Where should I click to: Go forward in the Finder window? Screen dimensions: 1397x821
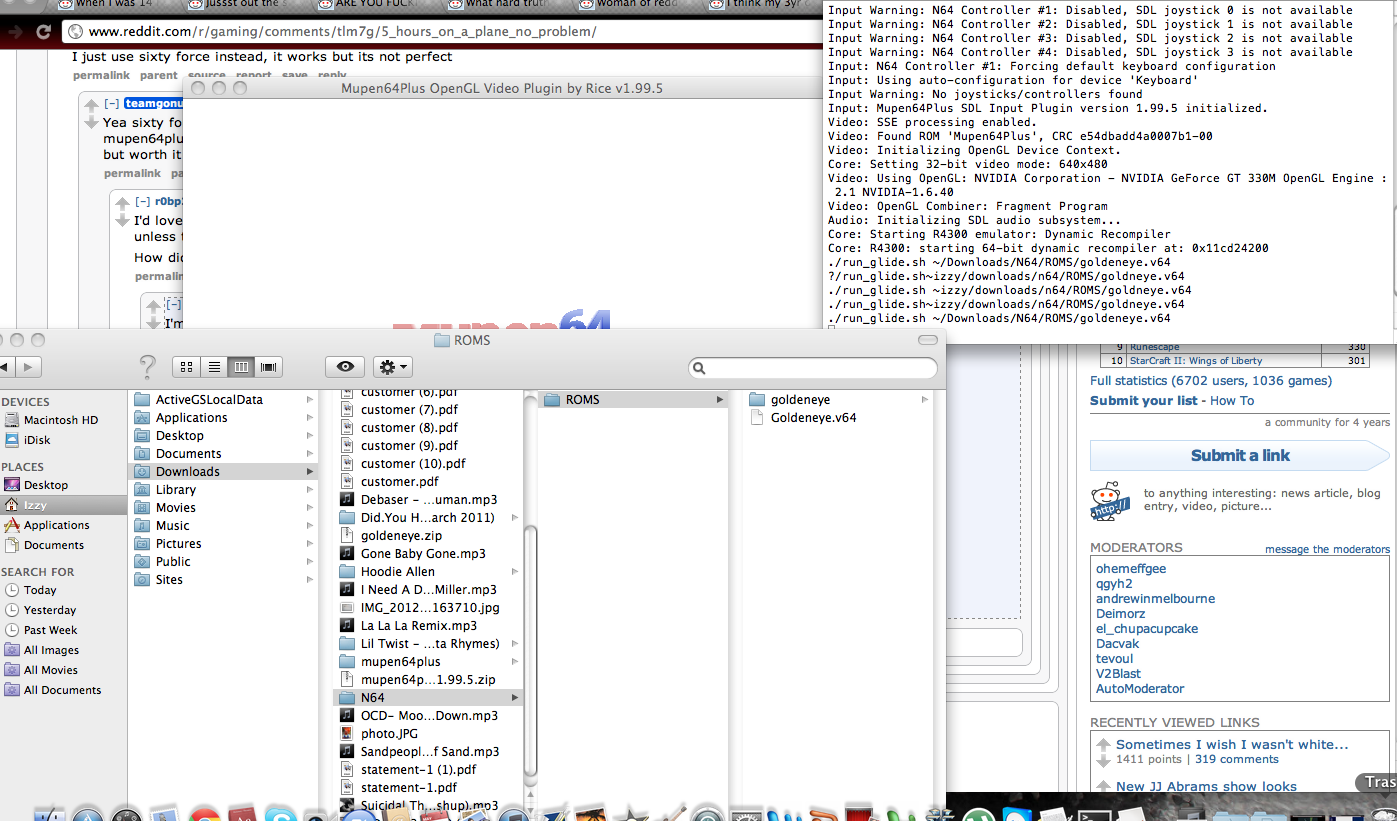[x=30, y=367]
